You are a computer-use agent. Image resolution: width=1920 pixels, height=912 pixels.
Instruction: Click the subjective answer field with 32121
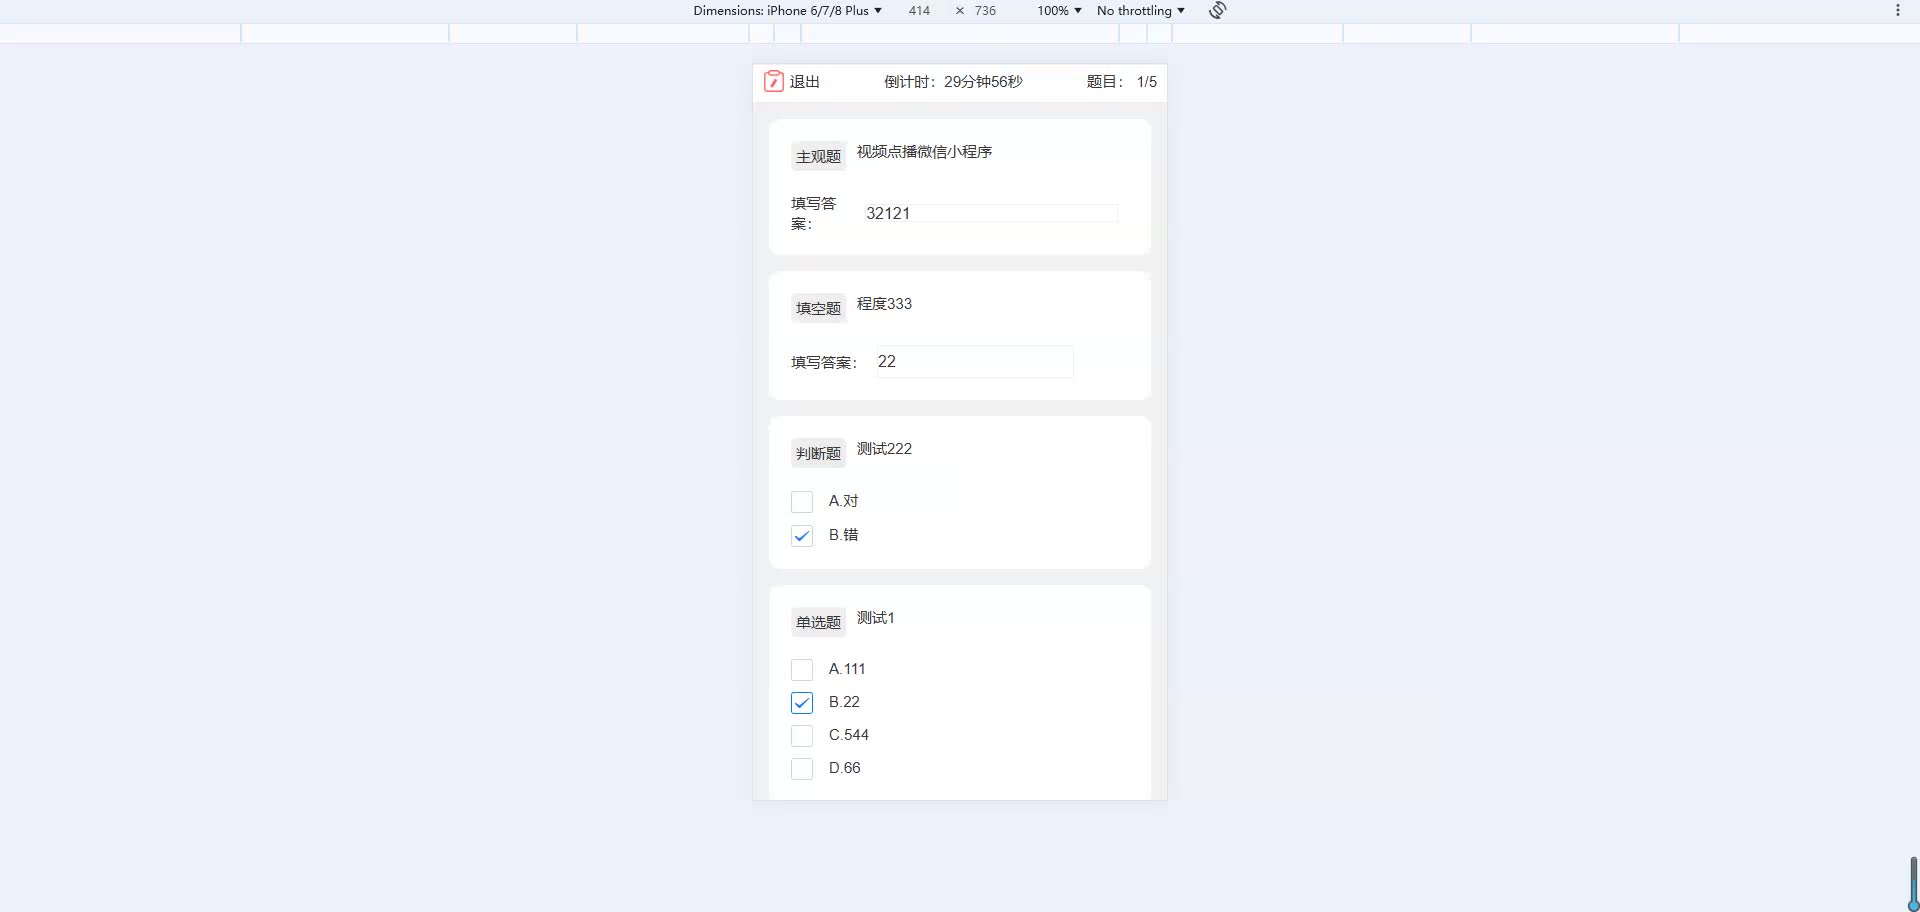pyautogui.click(x=990, y=213)
